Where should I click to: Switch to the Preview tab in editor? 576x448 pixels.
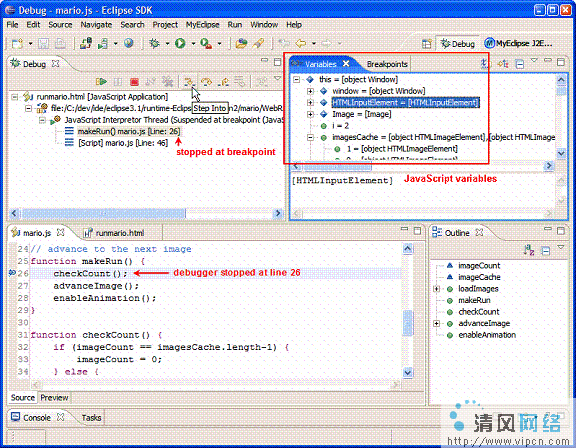pos(54,398)
